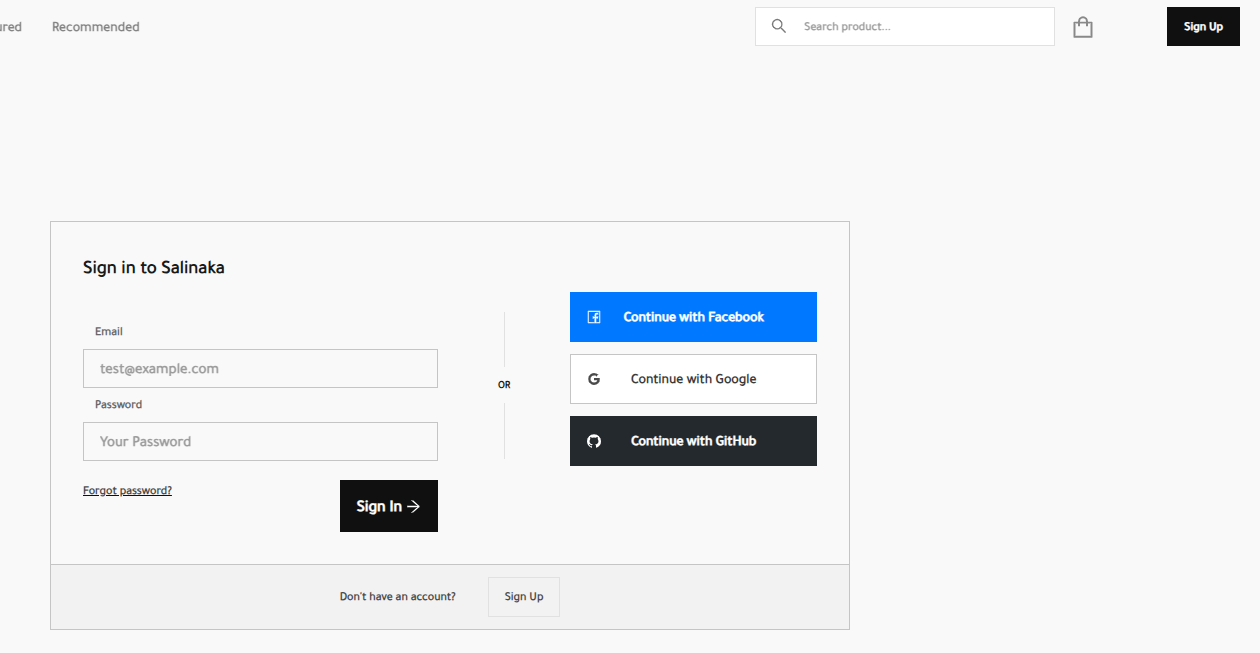Screen dimensions: 1260x653
Task: Click the magnifying glass search icon
Action: click(778, 26)
